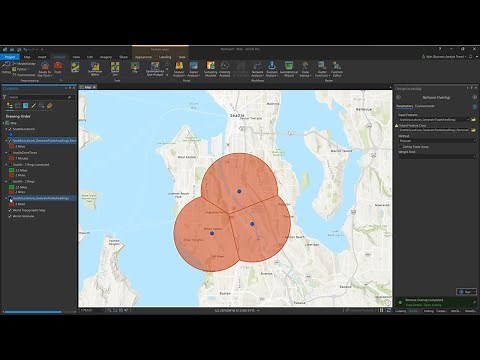Switch to the Map ribbon tab
Image resolution: width=480 pixels, height=360 pixels.
[27, 57]
